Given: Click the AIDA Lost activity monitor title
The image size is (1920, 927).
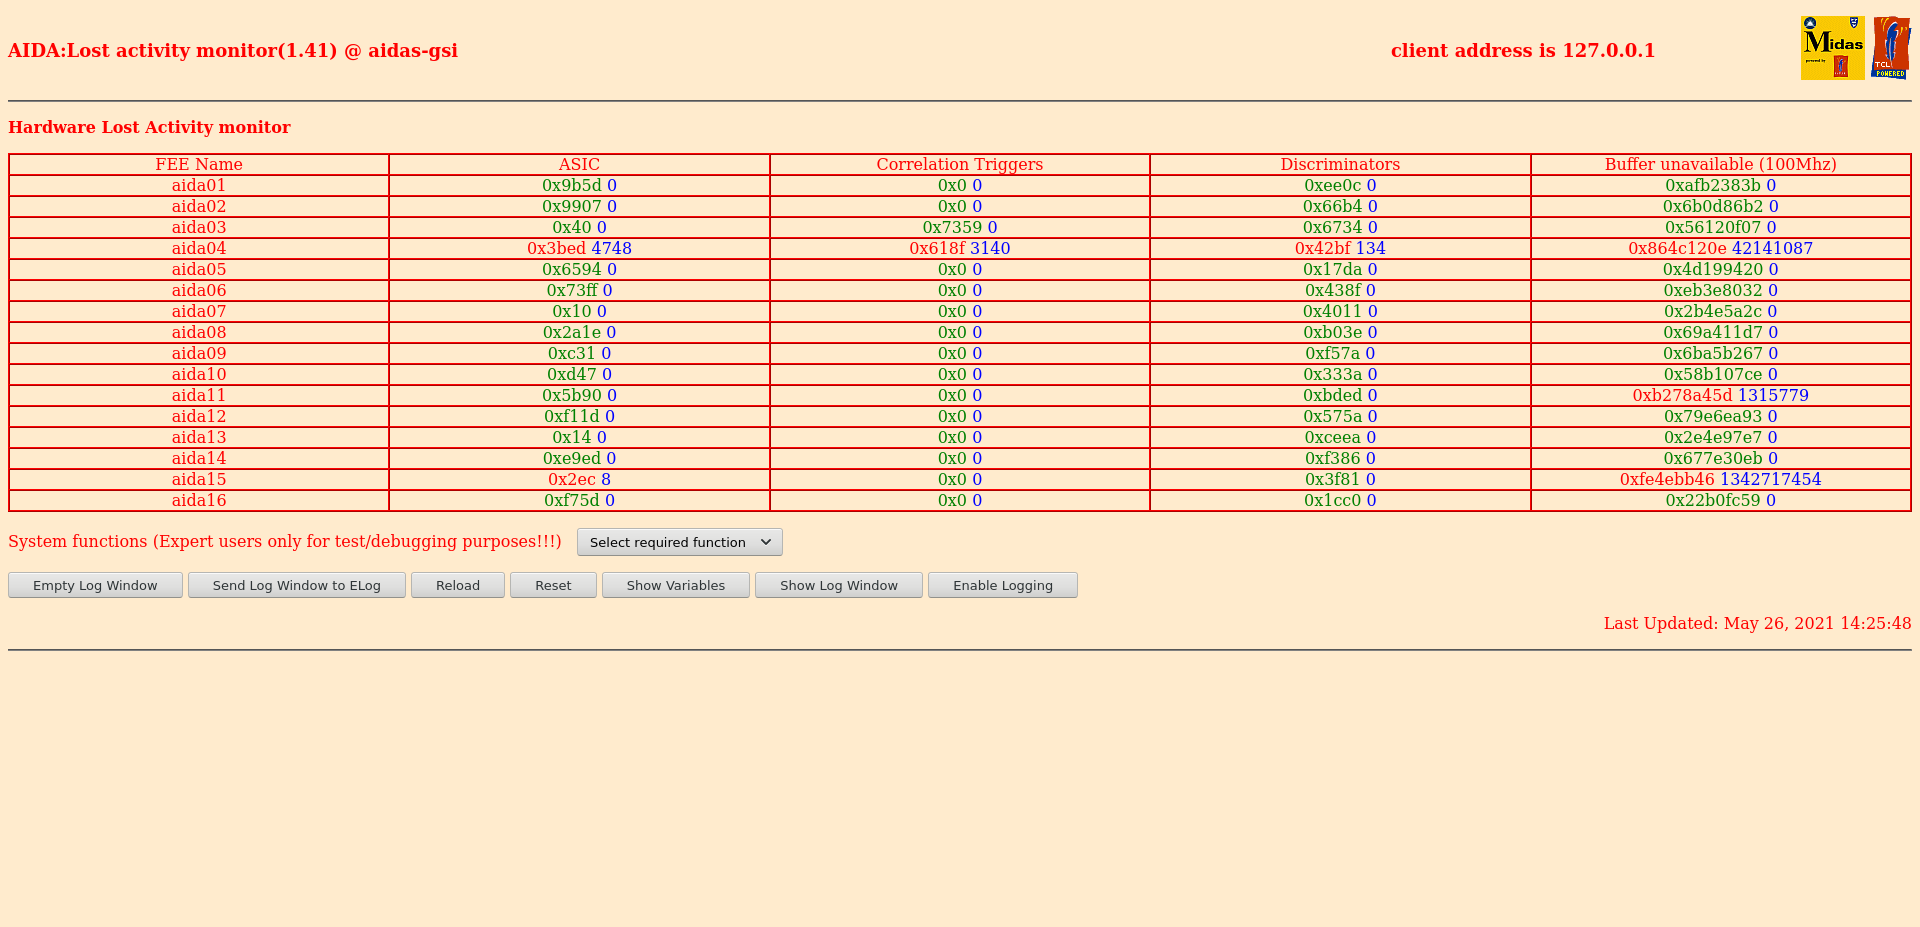Looking at the screenshot, I should tap(232, 51).
